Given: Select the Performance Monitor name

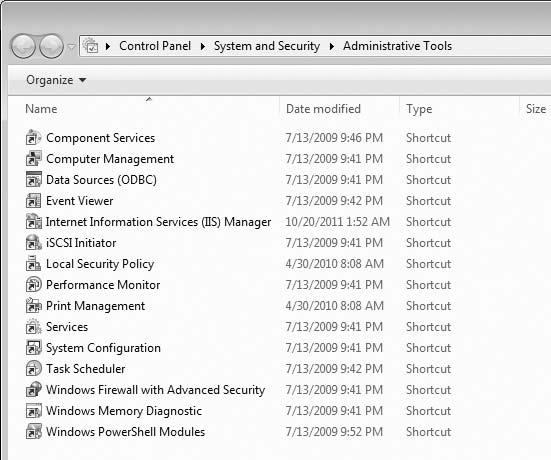Looking at the screenshot, I should pyautogui.click(x=103, y=285).
